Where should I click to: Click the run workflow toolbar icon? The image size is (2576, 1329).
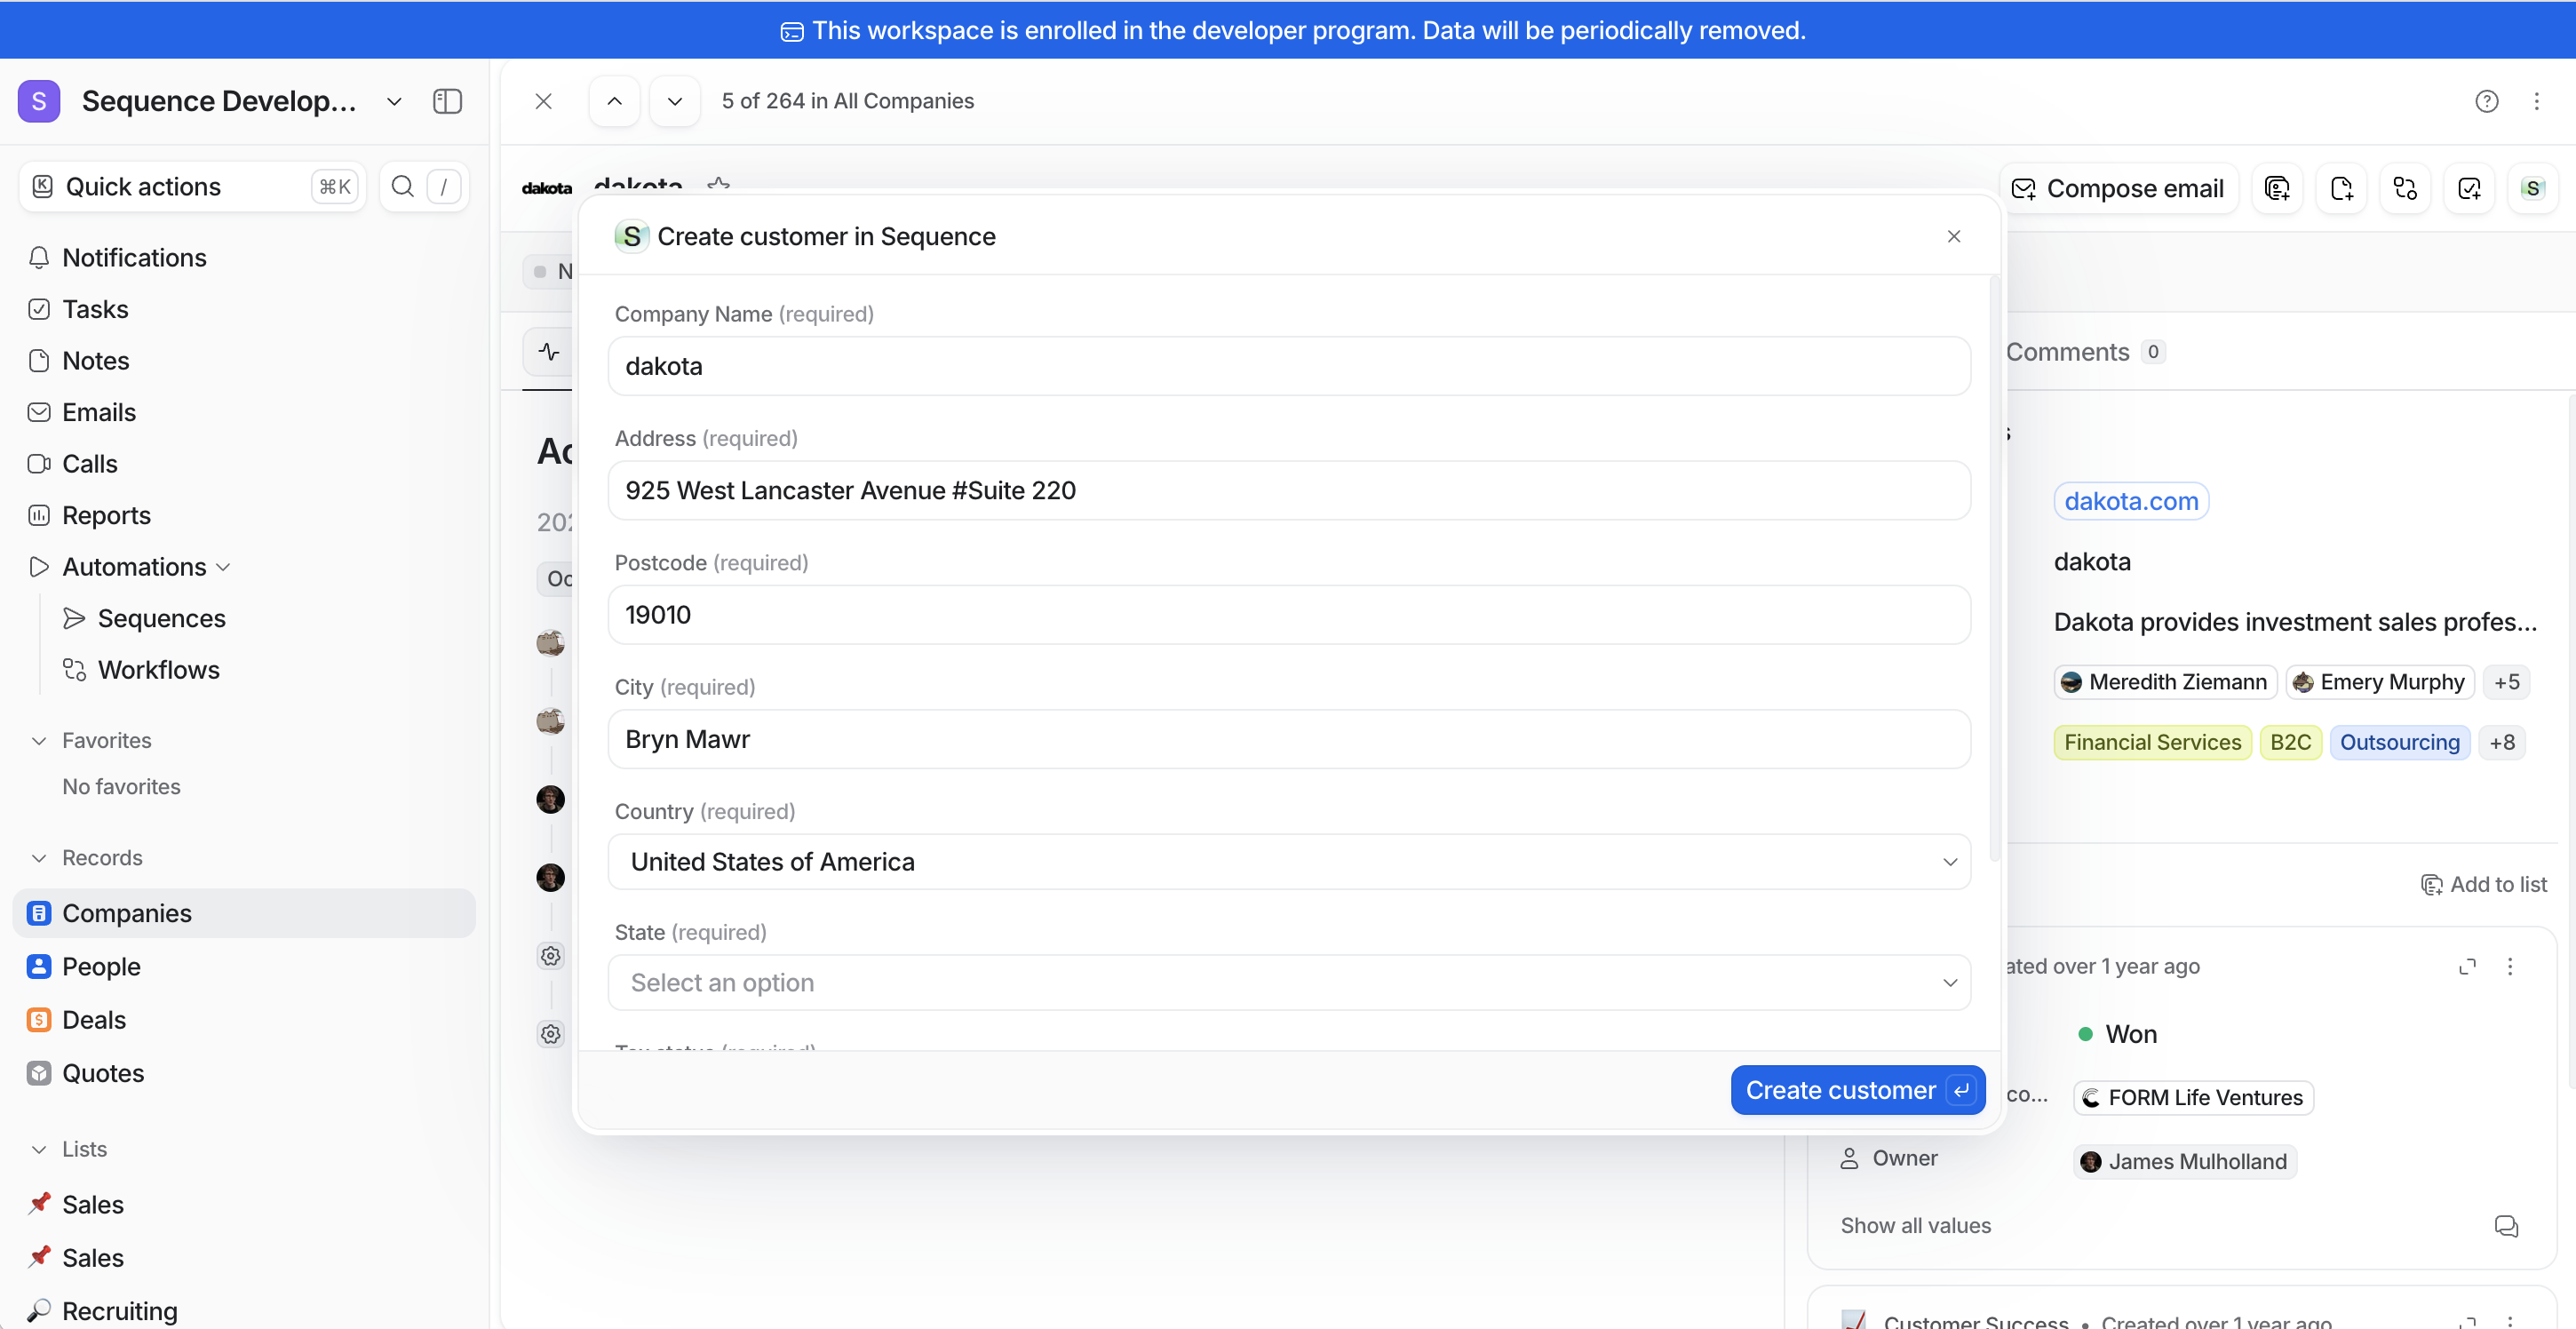[x=2405, y=188]
